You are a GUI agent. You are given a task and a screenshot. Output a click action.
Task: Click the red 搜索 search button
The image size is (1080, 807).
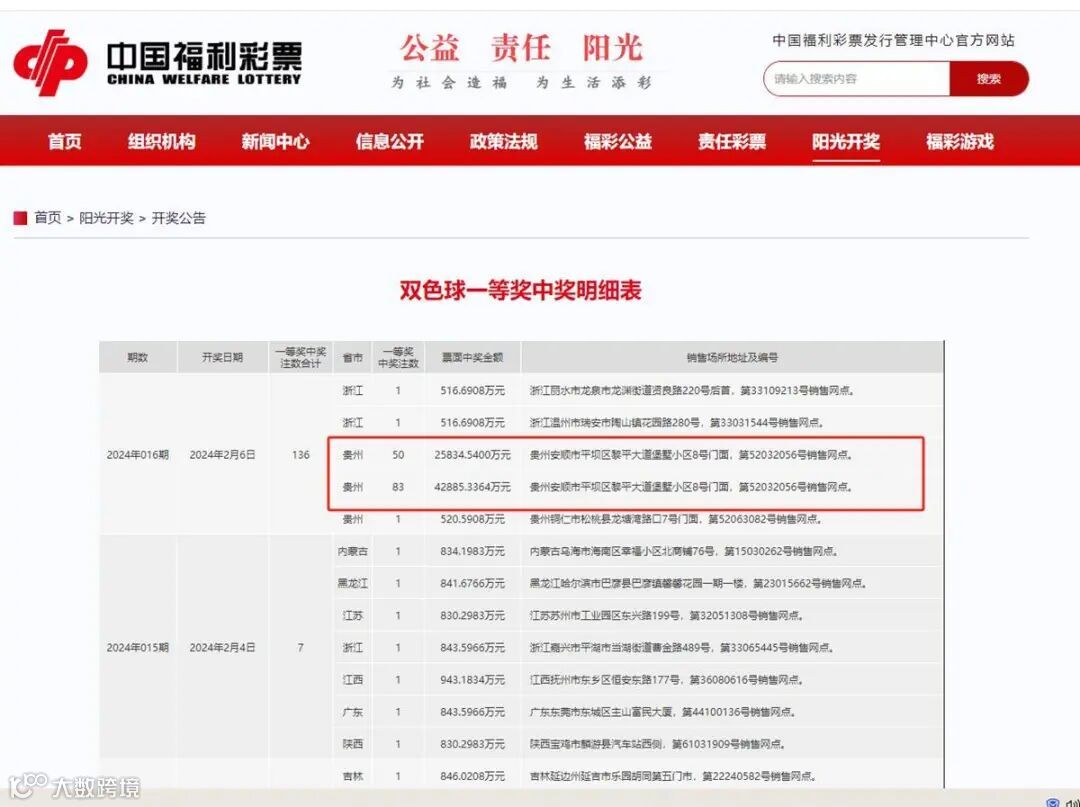pyautogui.click(x=988, y=79)
